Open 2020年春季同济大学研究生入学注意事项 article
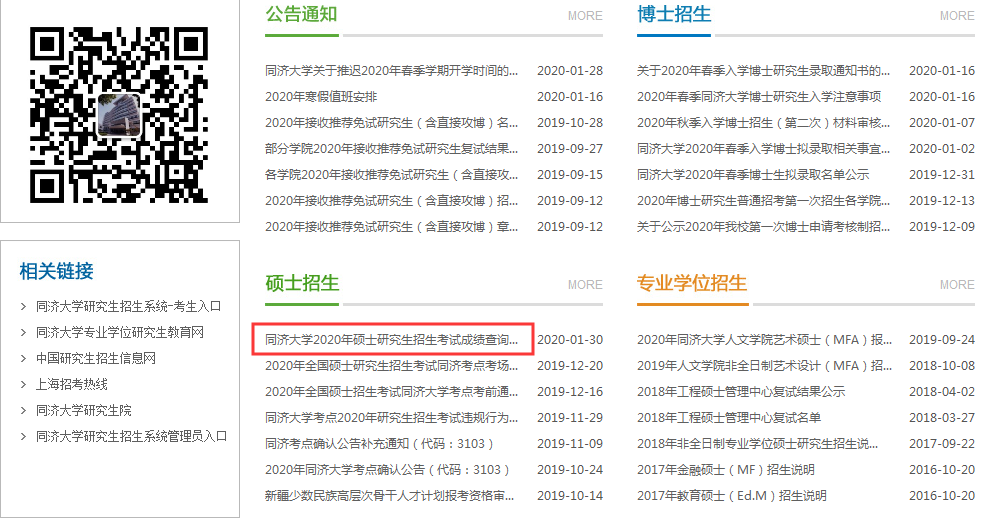 759,97
